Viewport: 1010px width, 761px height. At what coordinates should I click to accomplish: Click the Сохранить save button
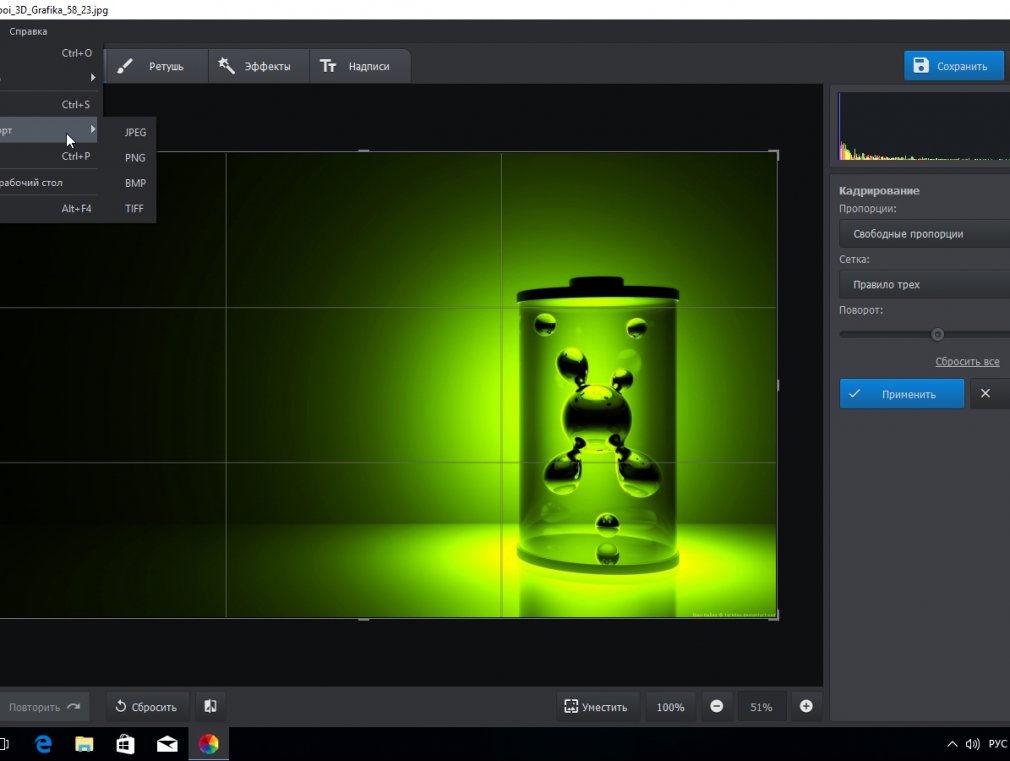953,66
